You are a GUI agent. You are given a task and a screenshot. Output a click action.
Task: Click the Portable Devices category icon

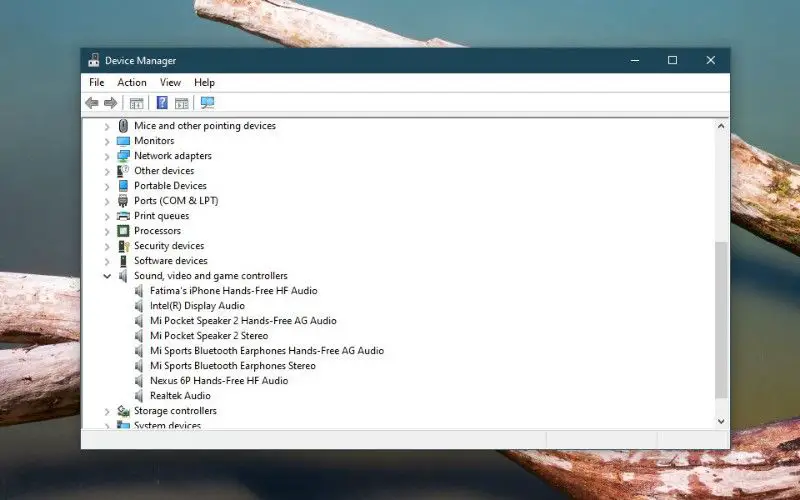(123, 186)
